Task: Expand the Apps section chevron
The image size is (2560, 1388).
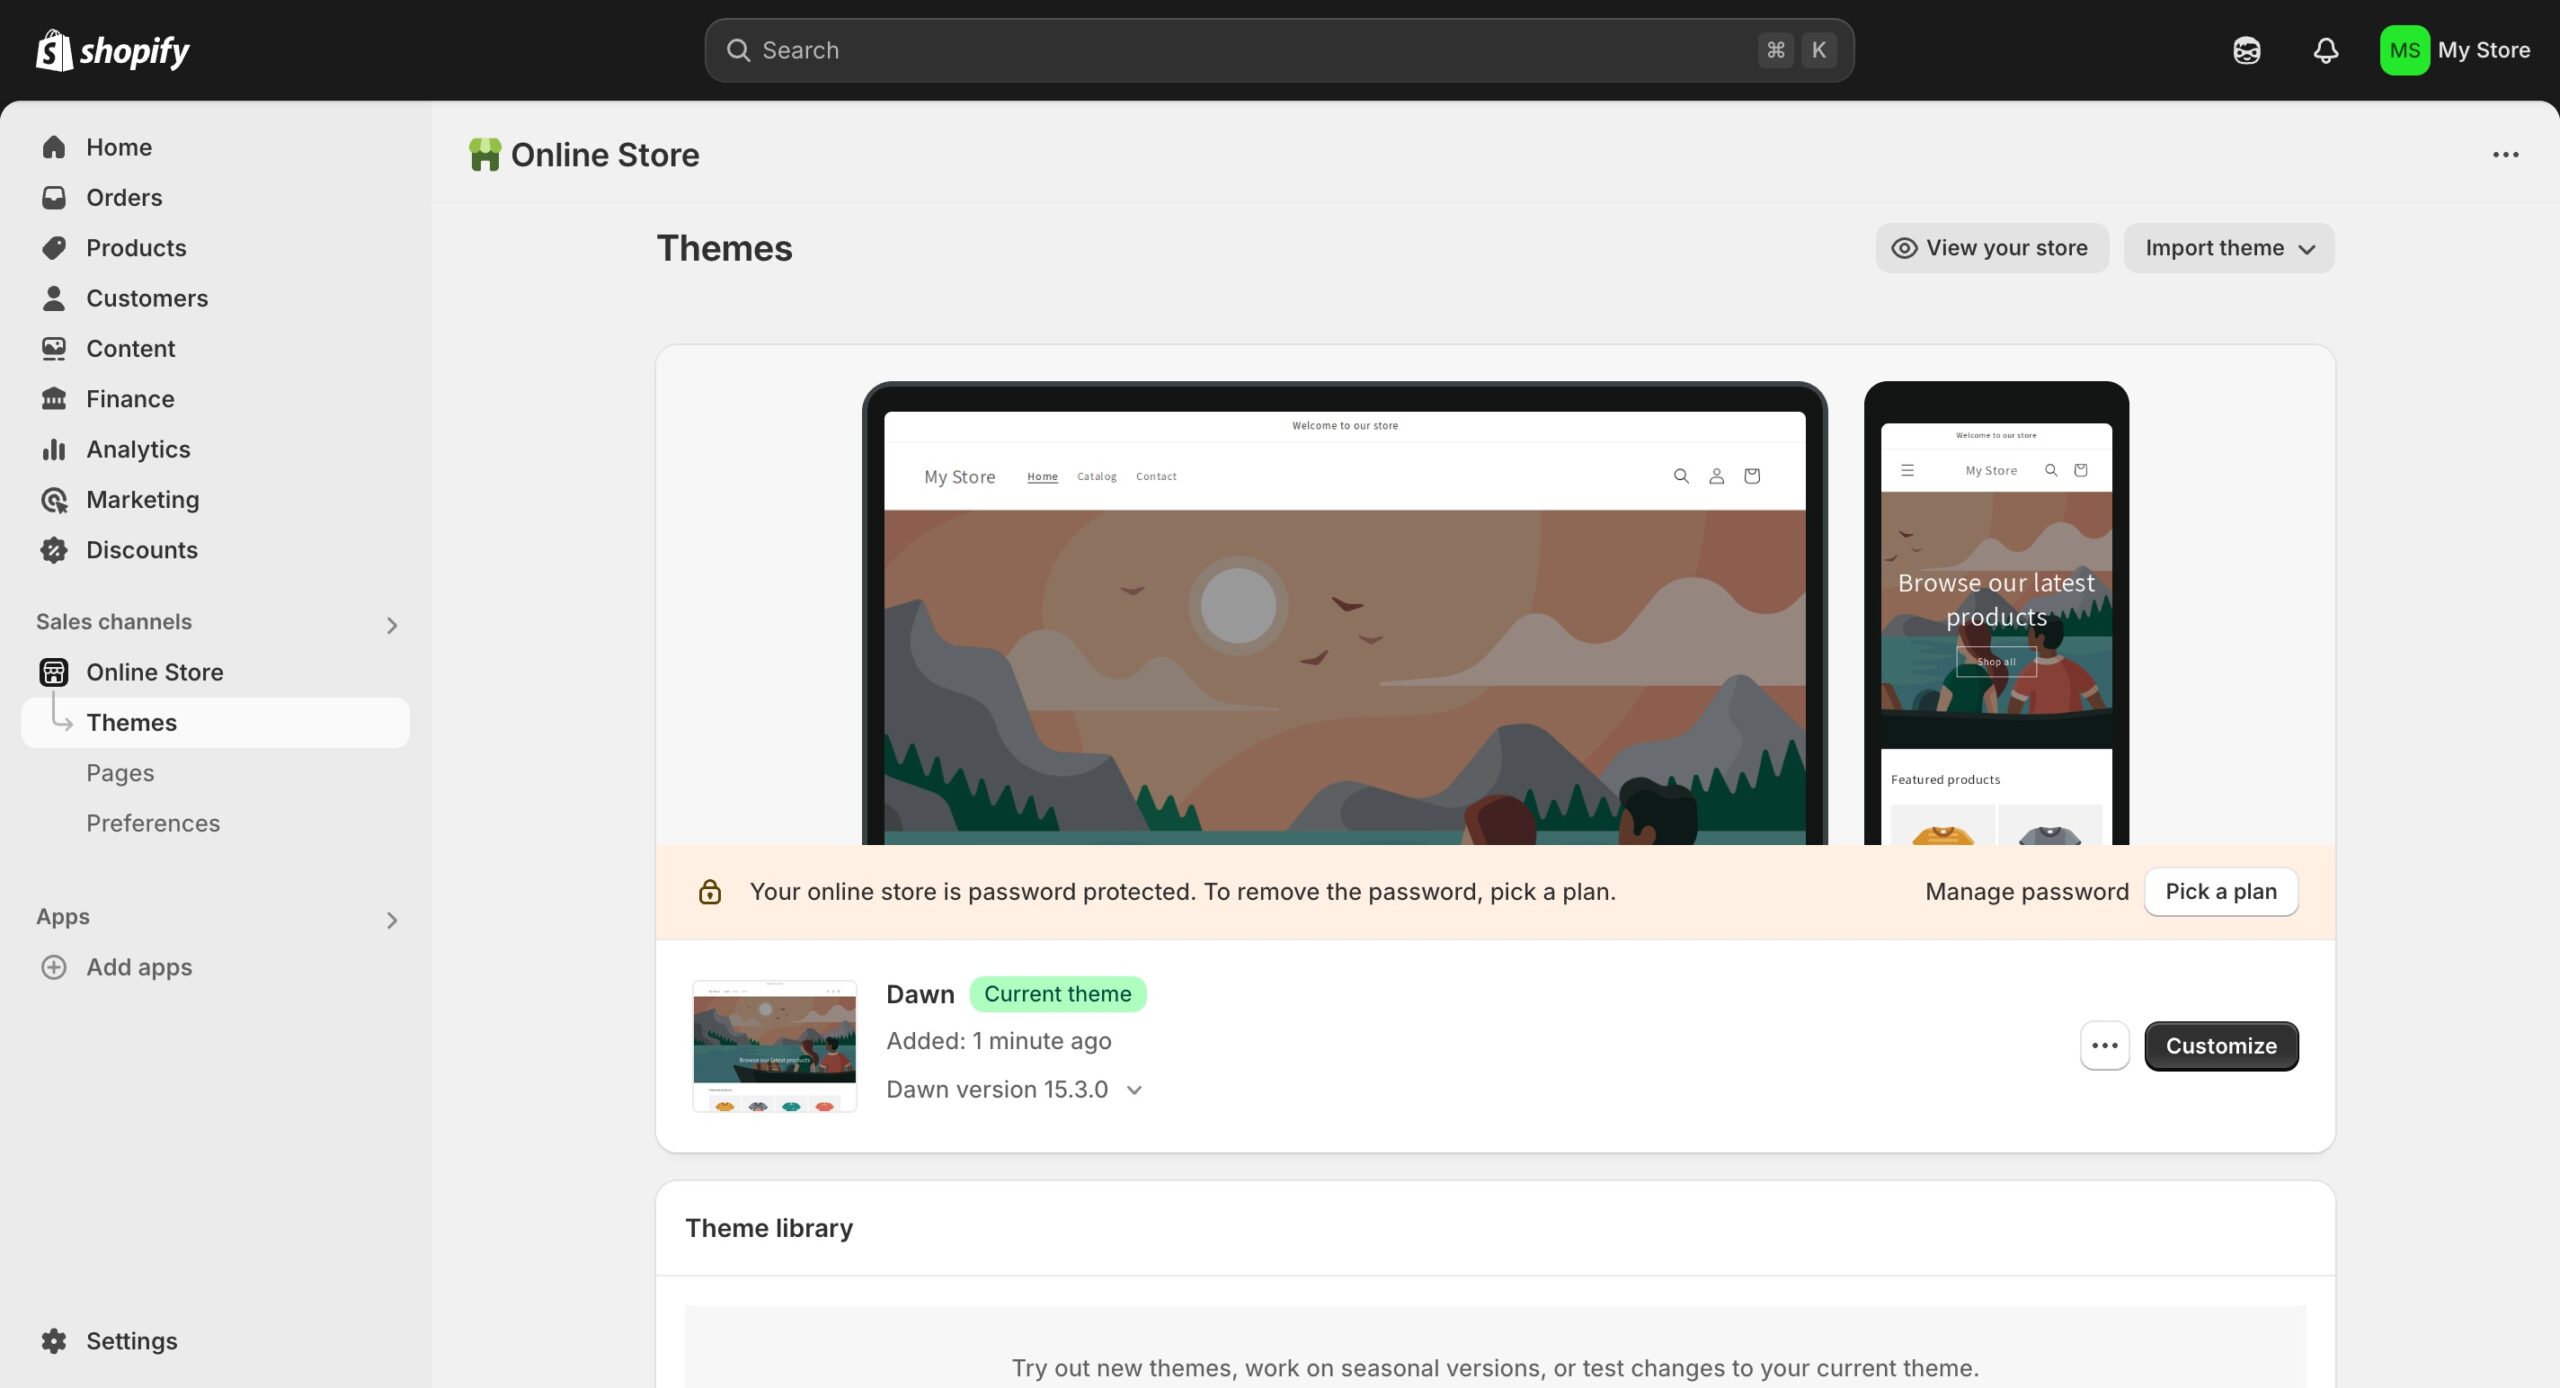Action: point(392,920)
